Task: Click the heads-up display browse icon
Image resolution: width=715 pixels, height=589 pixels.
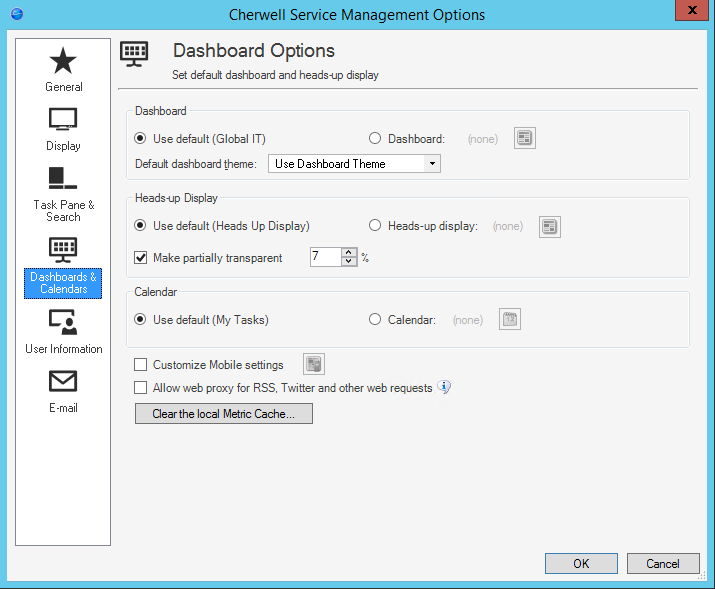Action: (x=549, y=227)
